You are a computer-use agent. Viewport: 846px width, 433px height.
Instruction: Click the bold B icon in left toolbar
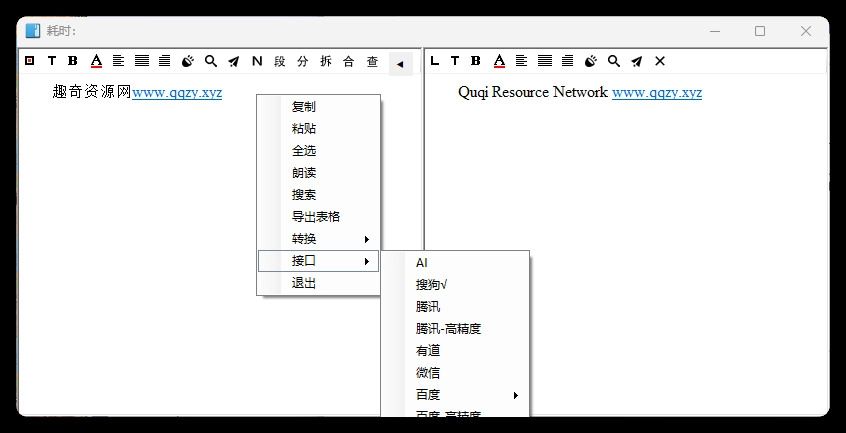[x=73, y=61]
